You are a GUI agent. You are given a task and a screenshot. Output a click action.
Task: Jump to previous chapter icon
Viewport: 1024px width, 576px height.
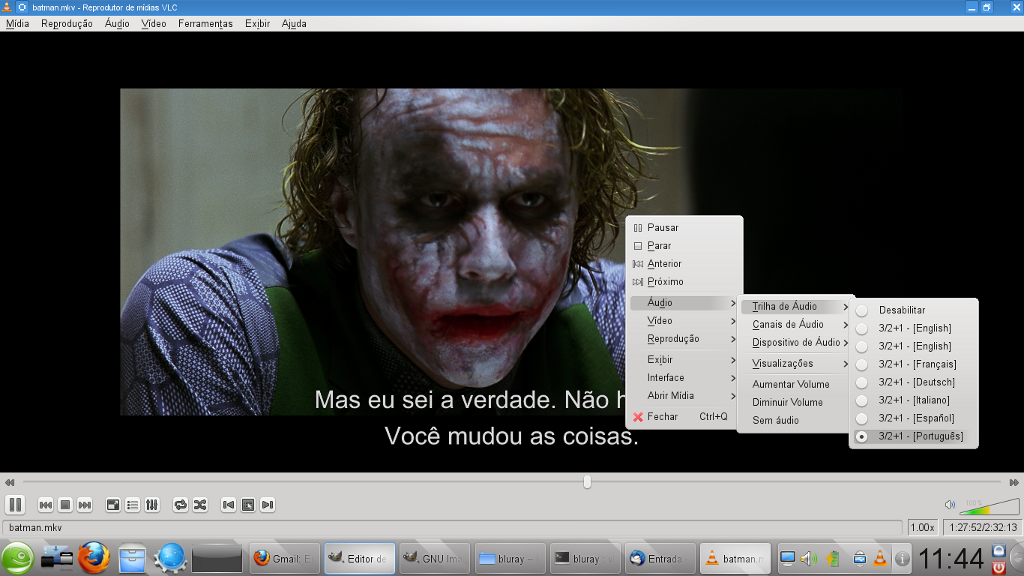tap(229, 505)
